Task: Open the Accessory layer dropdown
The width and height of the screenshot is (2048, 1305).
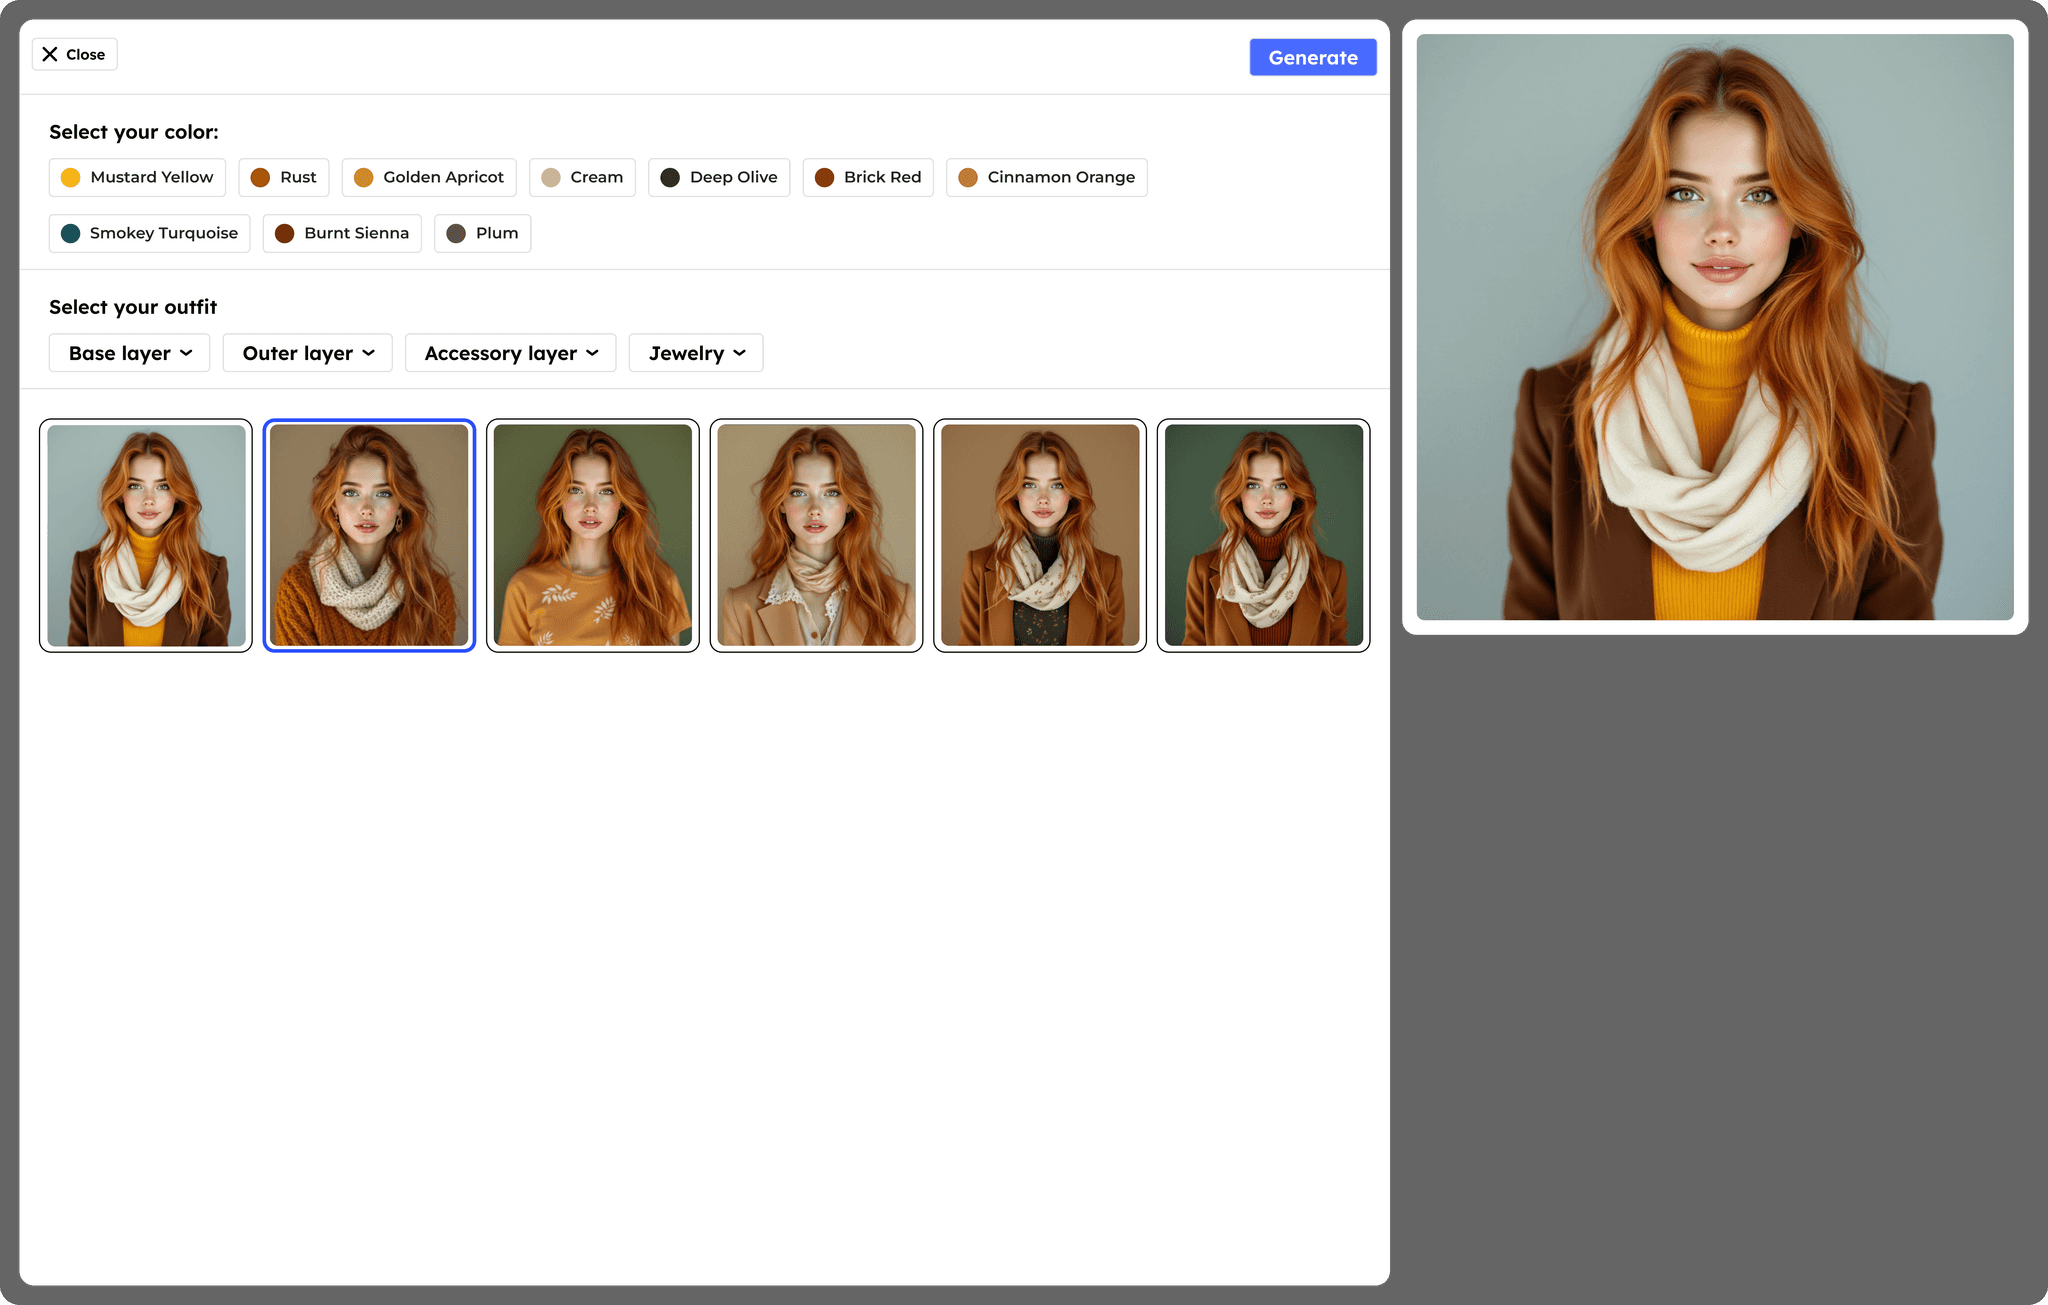Action: [x=510, y=353]
